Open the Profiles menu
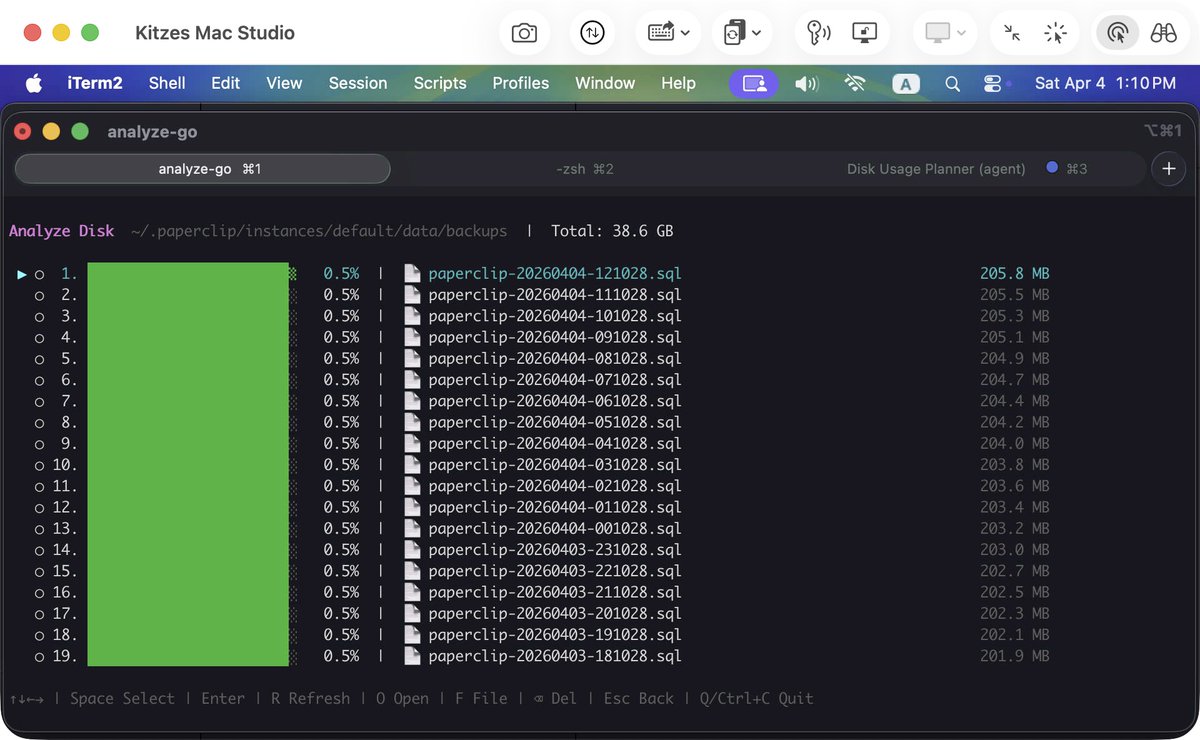1200x740 pixels. pyautogui.click(x=521, y=83)
